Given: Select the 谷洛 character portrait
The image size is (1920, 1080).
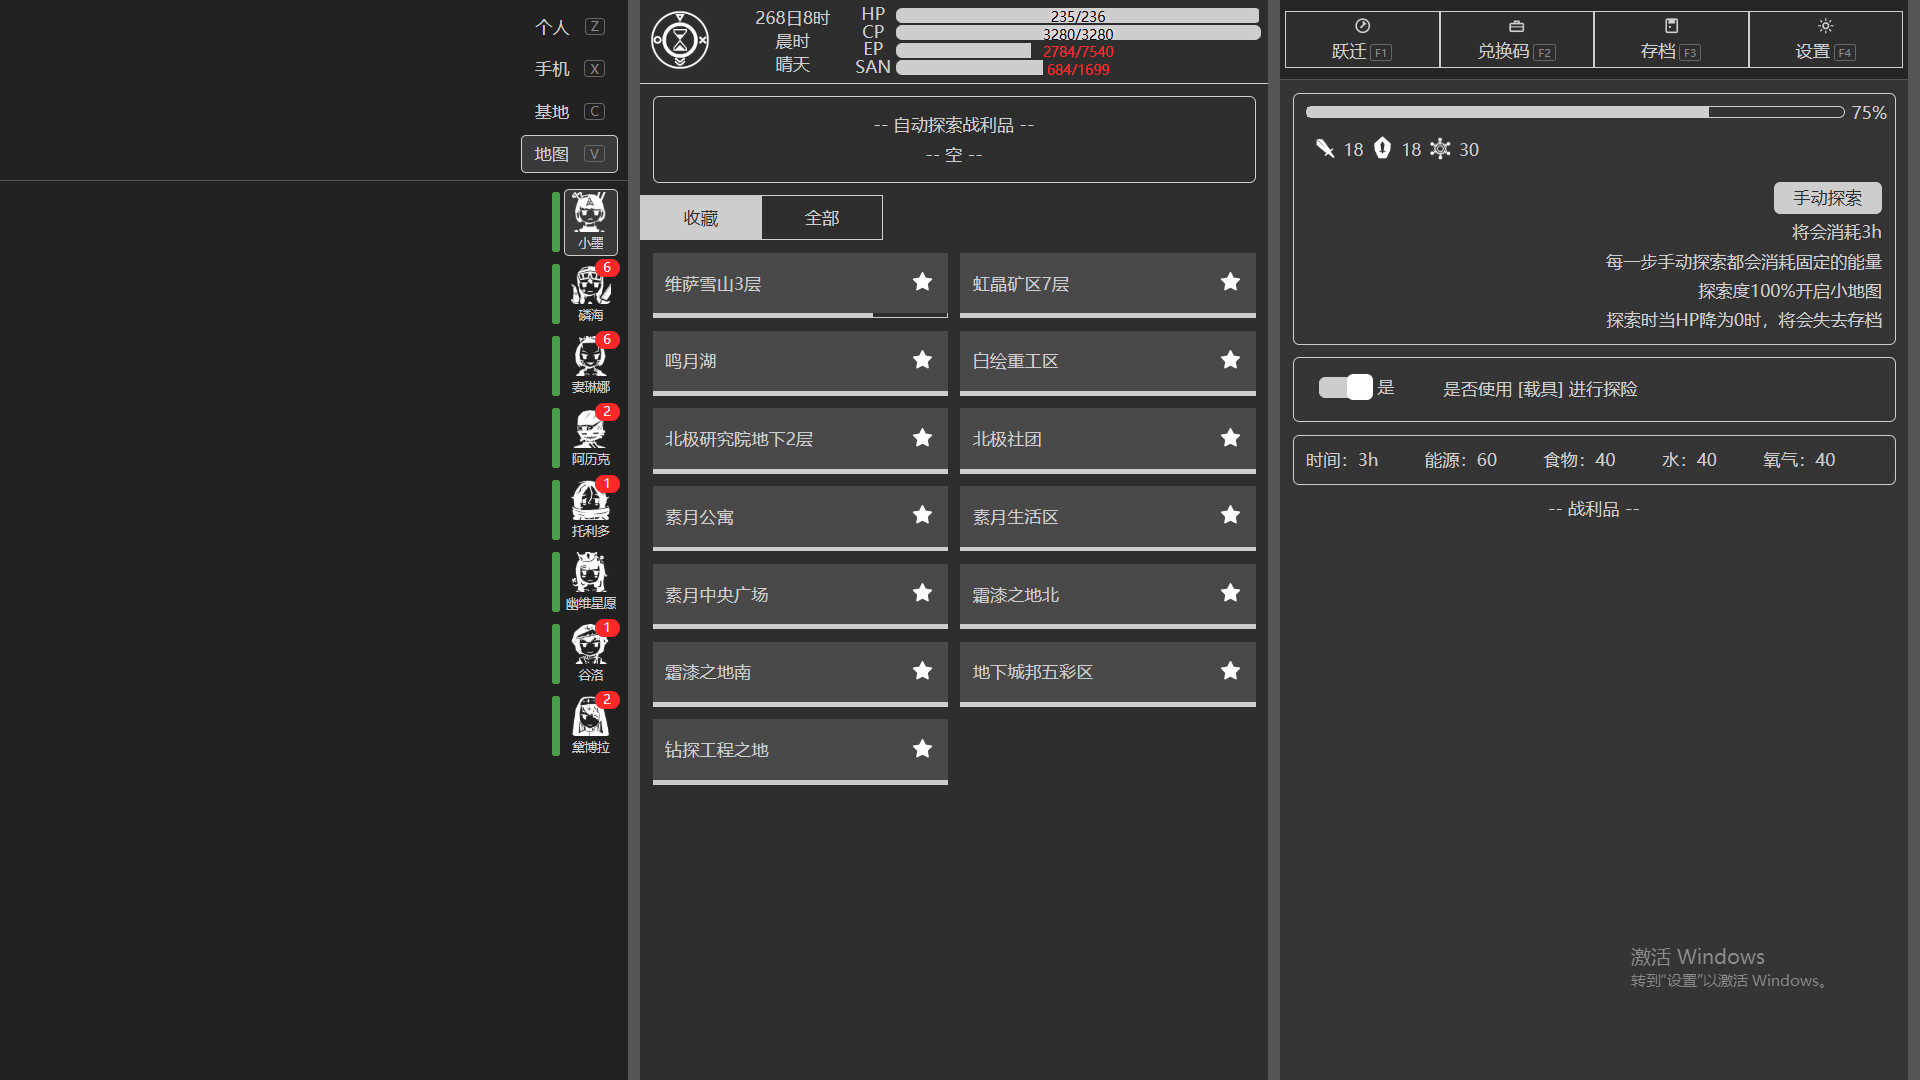Looking at the screenshot, I should [590, 654].
